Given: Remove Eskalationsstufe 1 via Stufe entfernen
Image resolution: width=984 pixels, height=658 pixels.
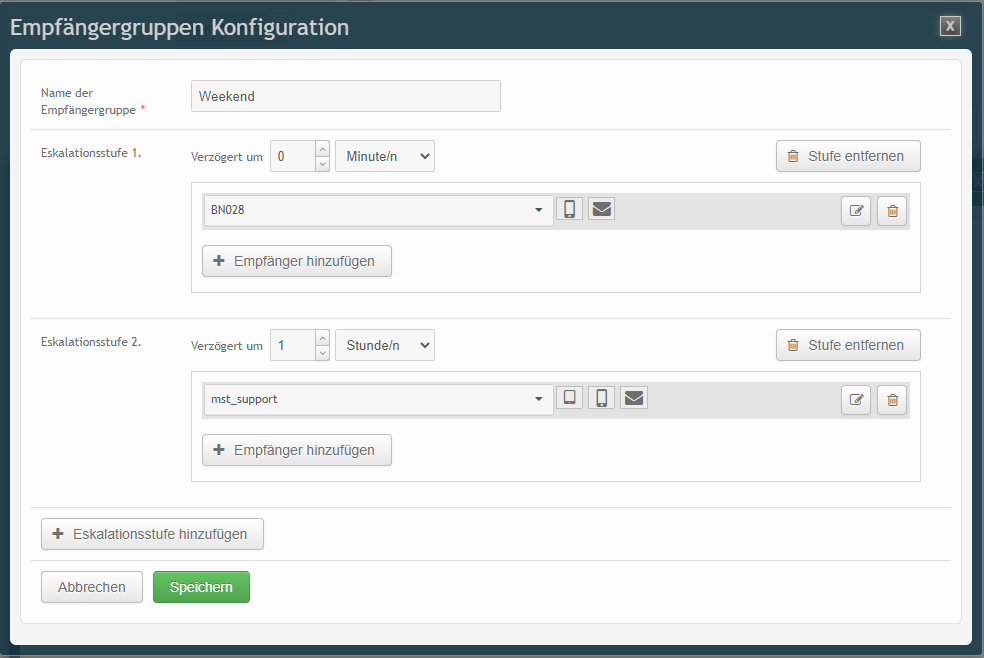Looking at the screenshot, I should pyautogui.click(x=848, y=156).
